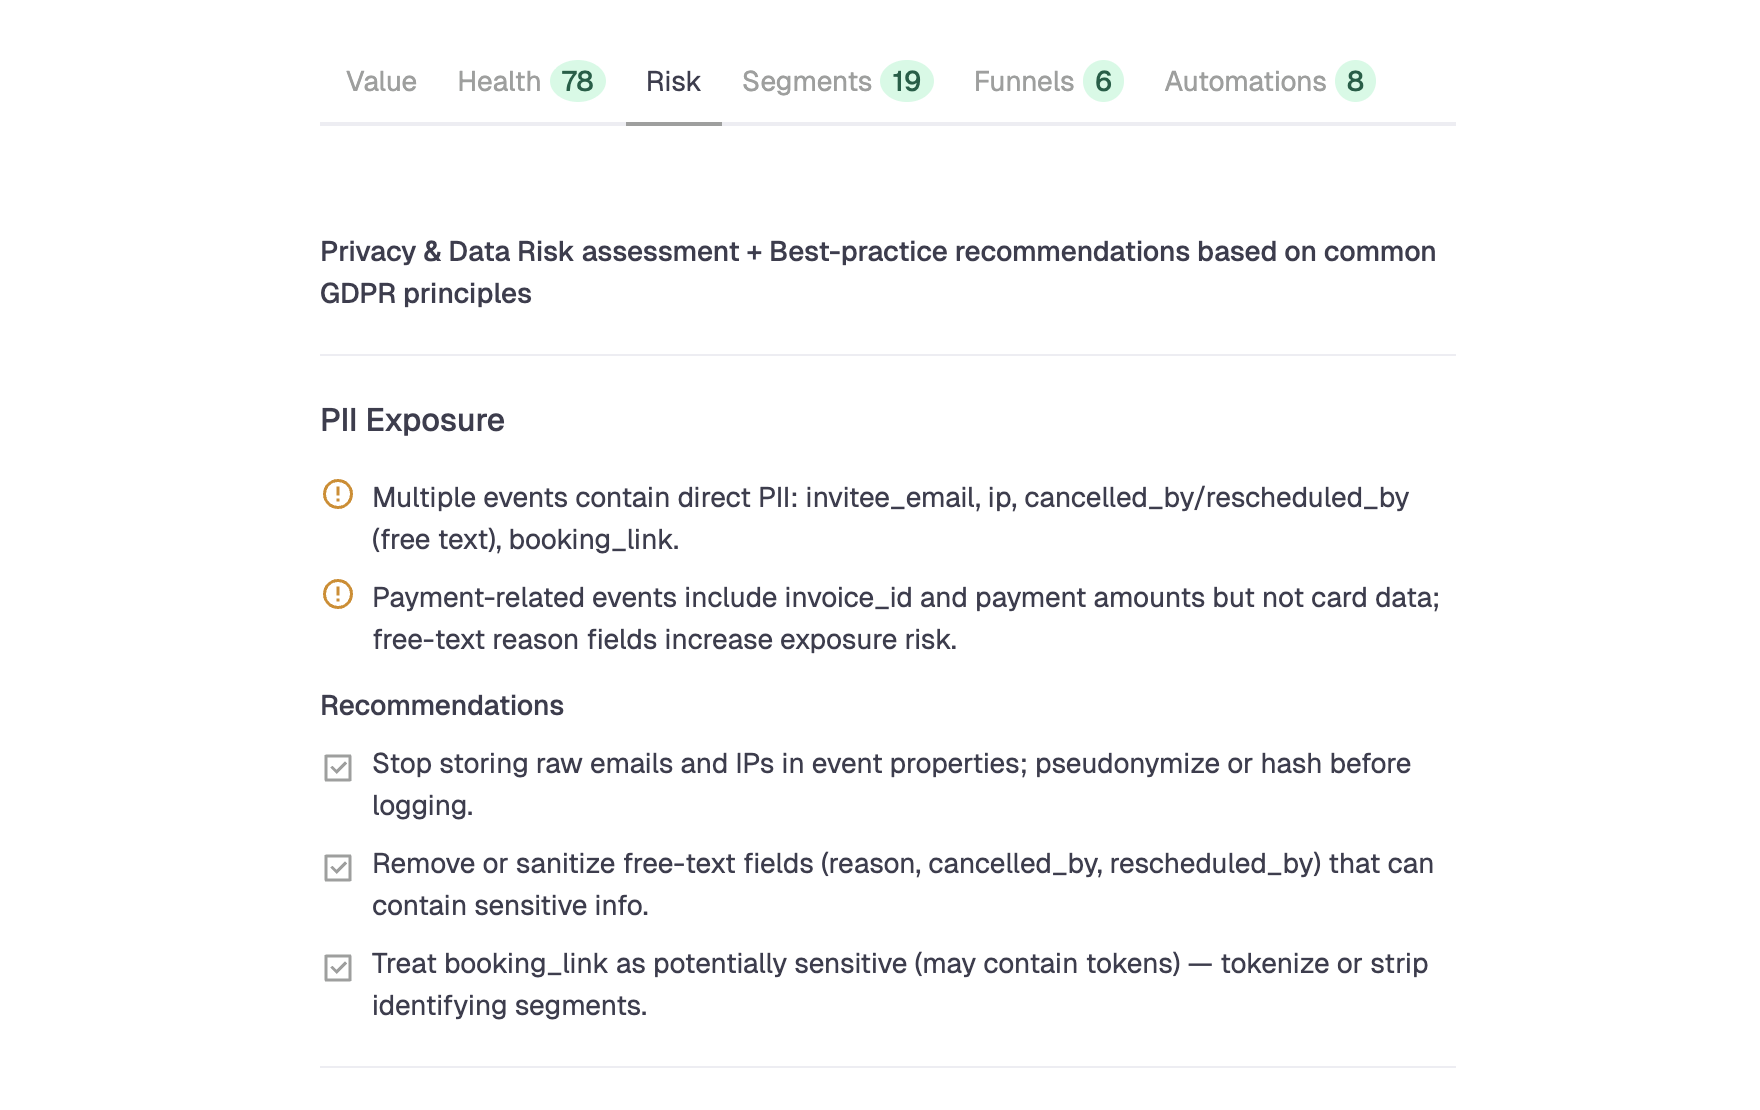This screenshot has height=1110, width=1760.
Task: Switch to the Value tab
Action: point(381,81)
